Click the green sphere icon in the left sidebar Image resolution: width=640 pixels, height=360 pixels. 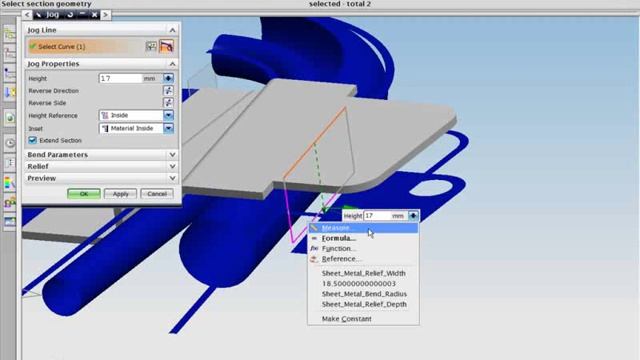(x=10, y=118)
